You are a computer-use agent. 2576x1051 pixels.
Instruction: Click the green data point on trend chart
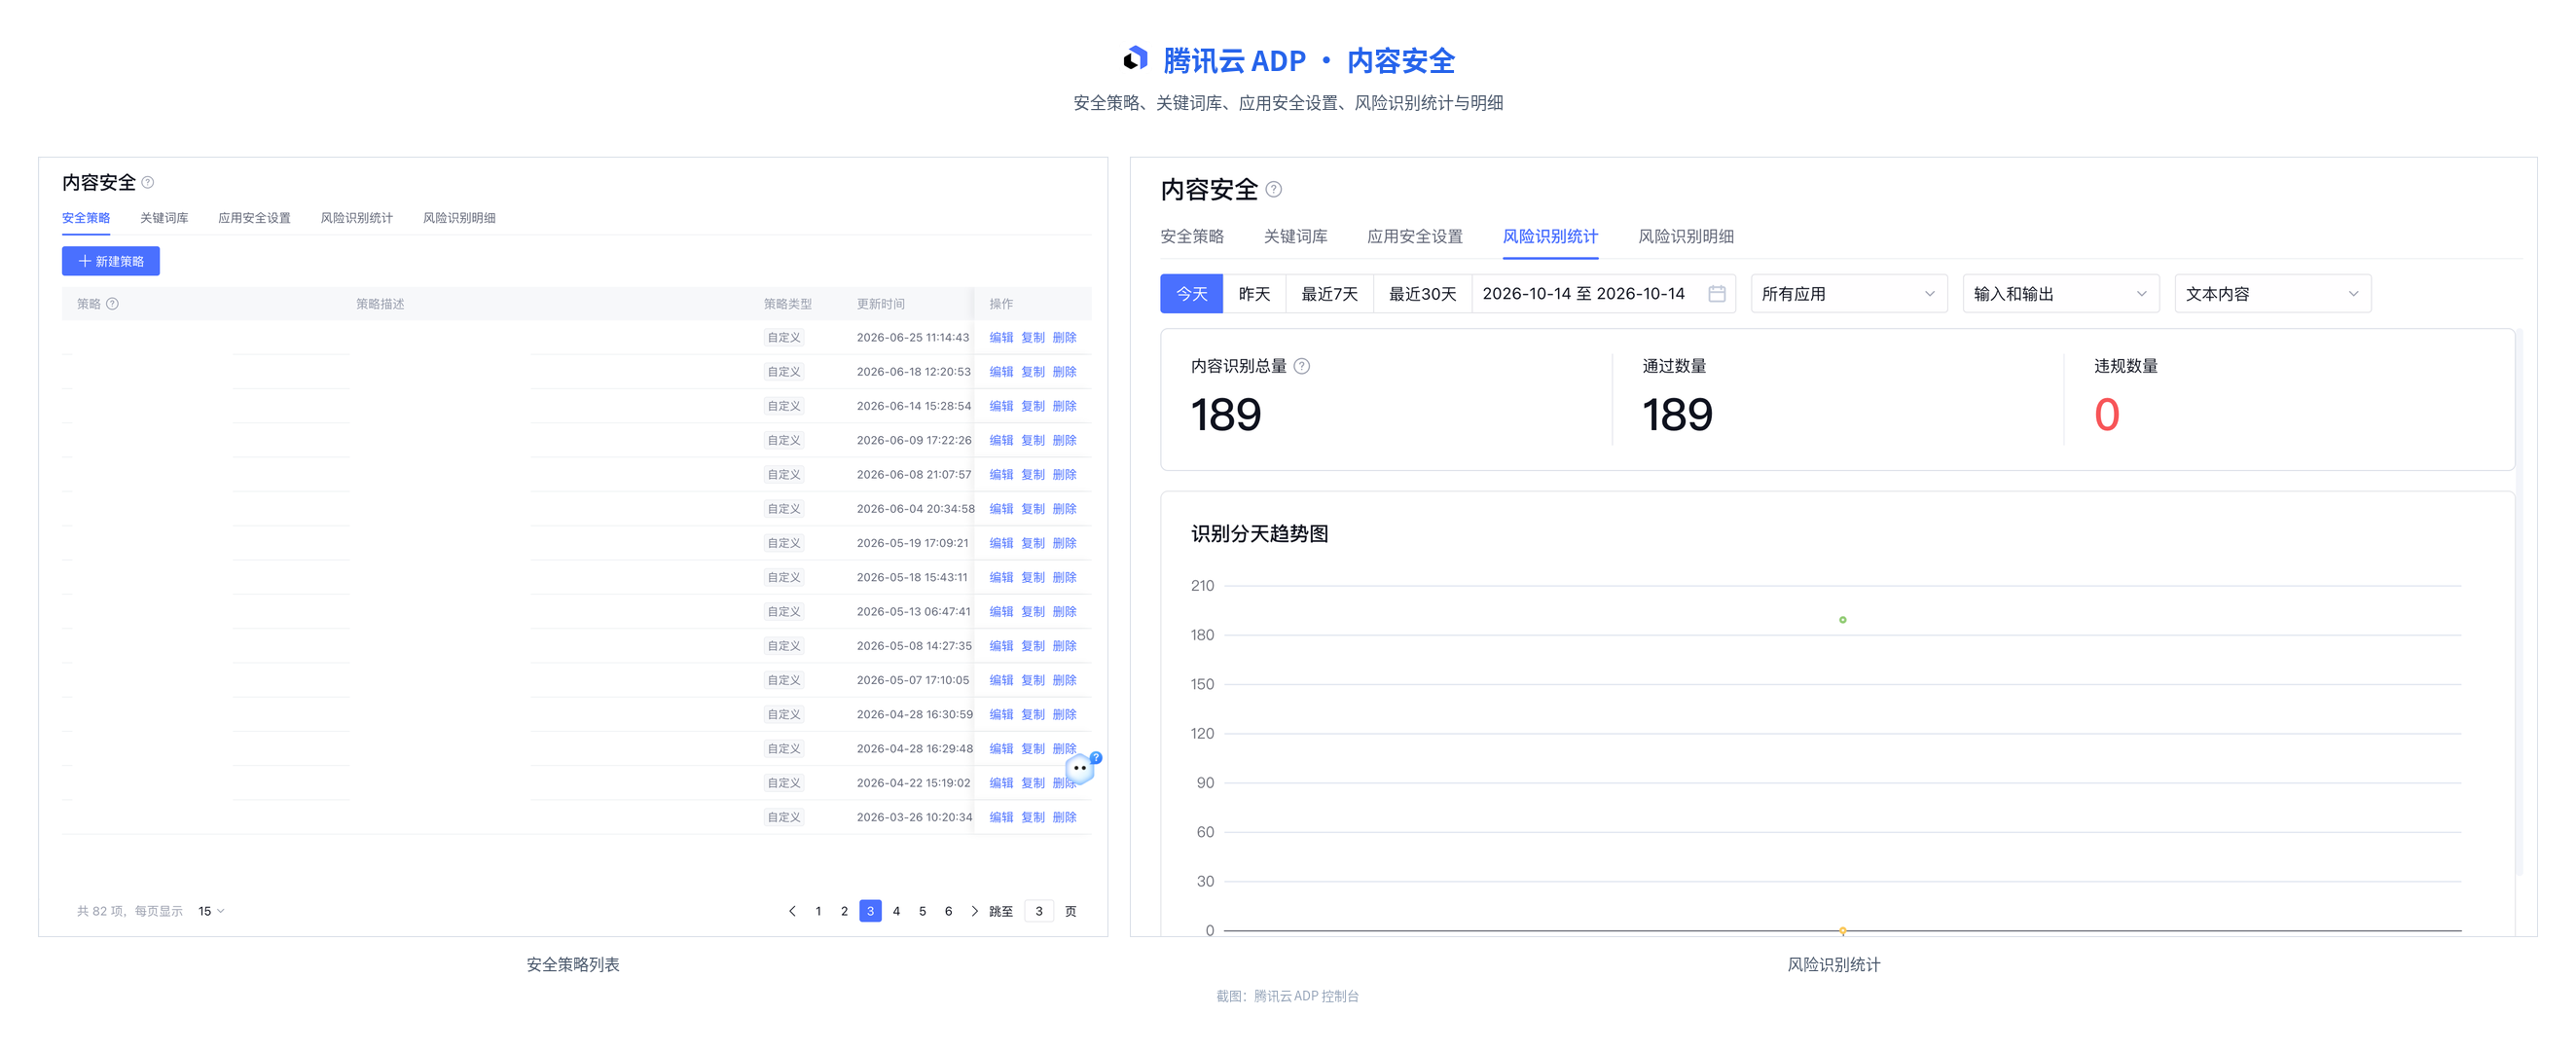click(1842, 620)
